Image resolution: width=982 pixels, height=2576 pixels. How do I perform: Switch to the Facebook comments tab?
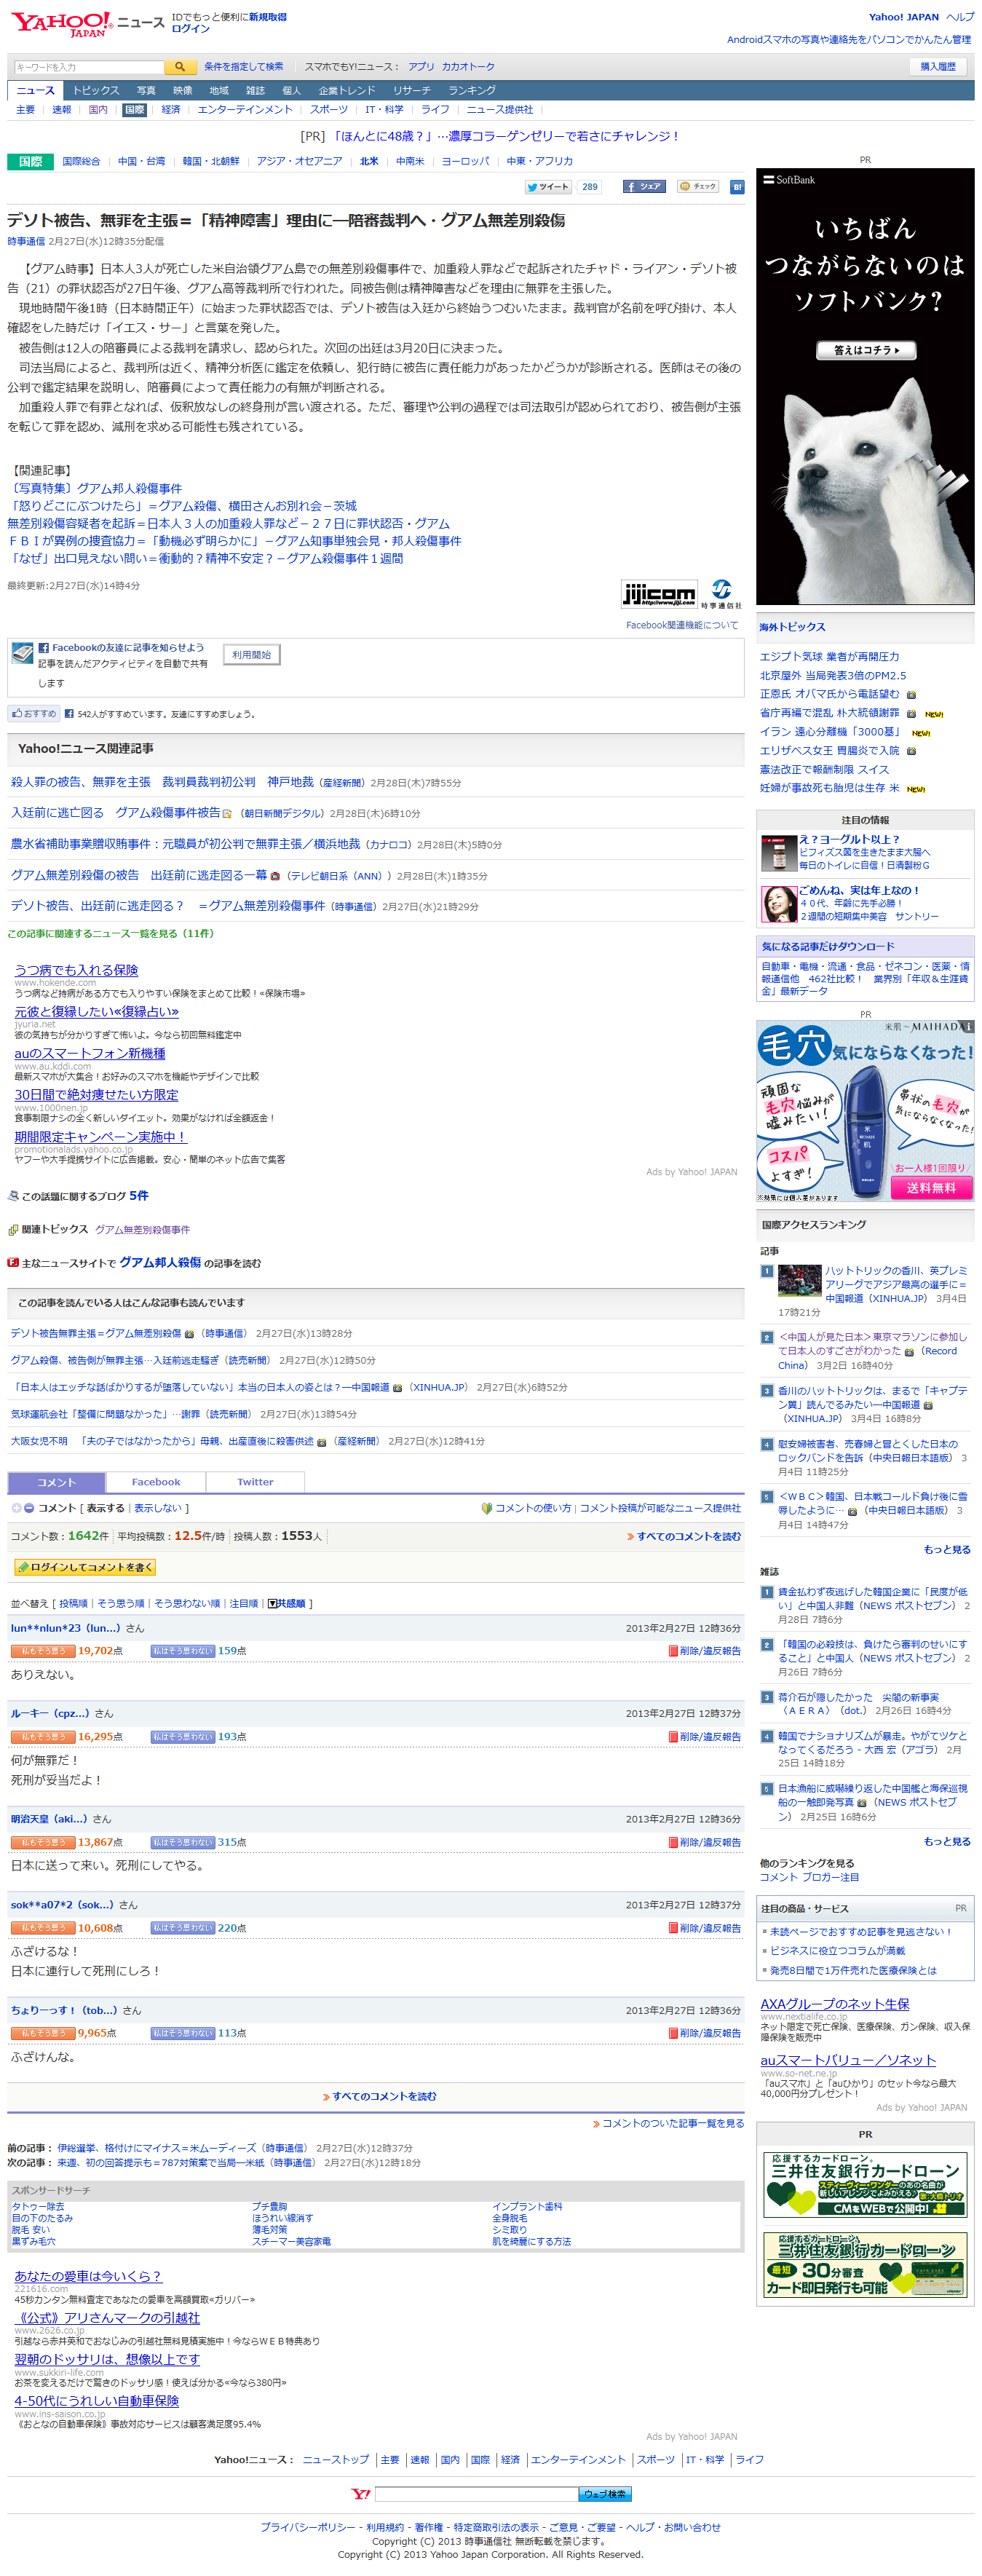[x=156, y=1482]
